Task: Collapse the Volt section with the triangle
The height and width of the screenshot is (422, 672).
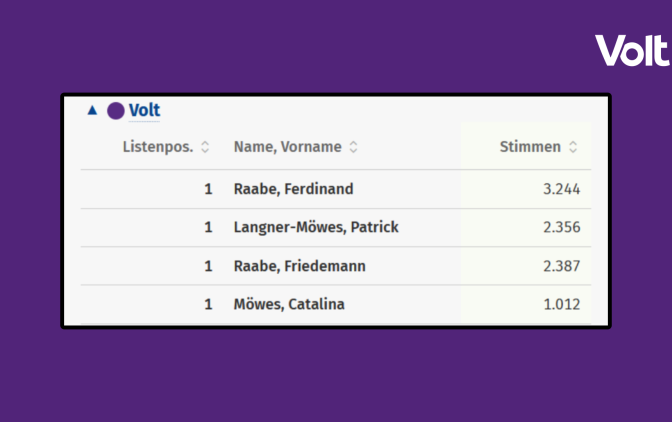Action: (92, 111)
